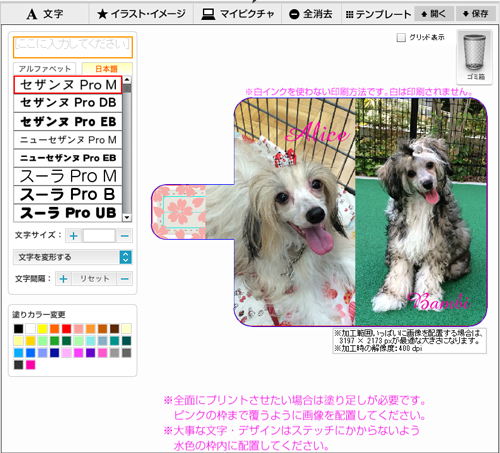
Task: Open the マイピクチャ tab
Action: (x=237, y=14)
